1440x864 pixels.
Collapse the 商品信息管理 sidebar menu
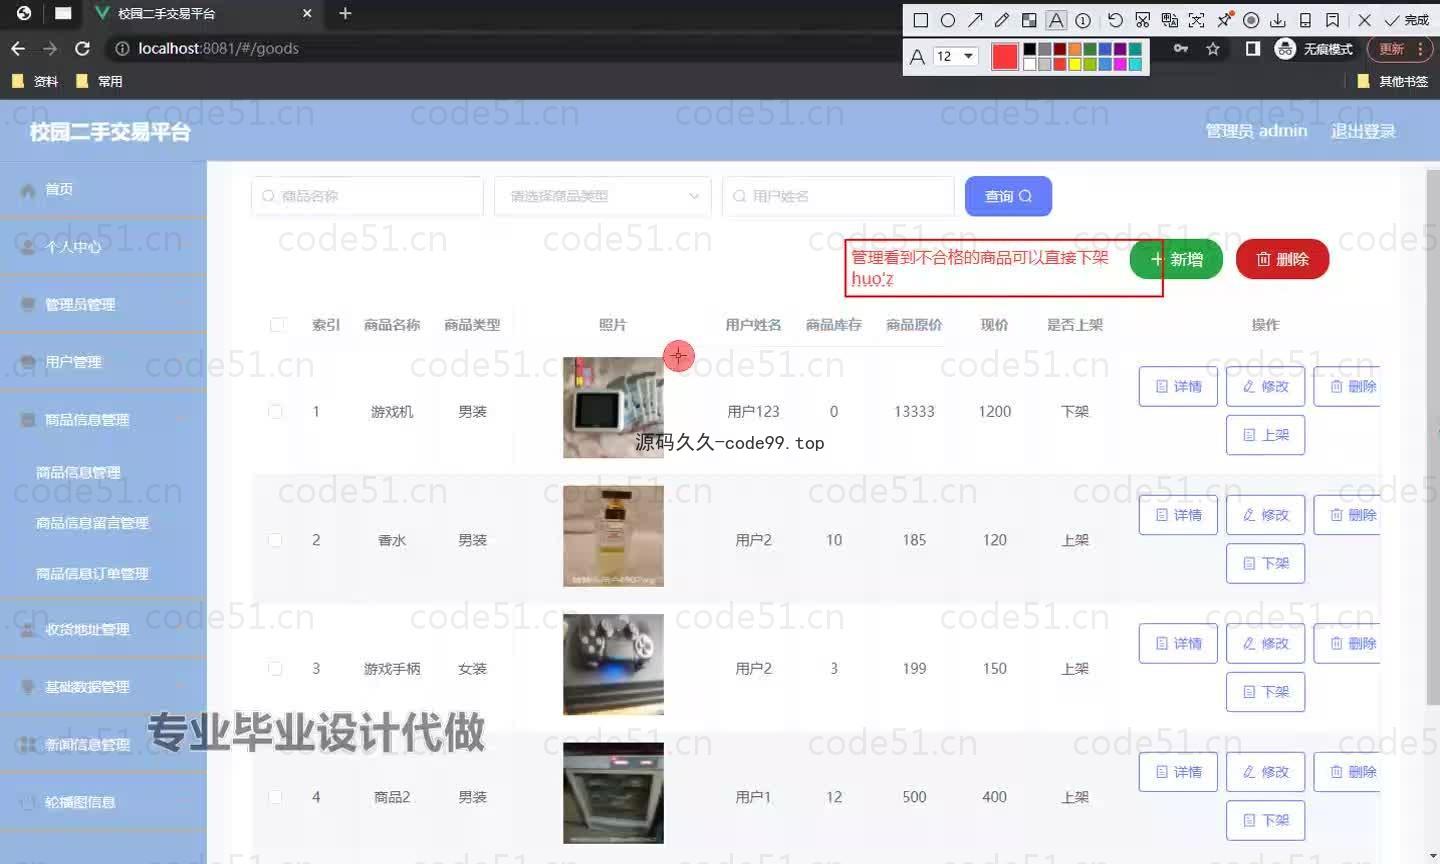click(x=103, y=420)
